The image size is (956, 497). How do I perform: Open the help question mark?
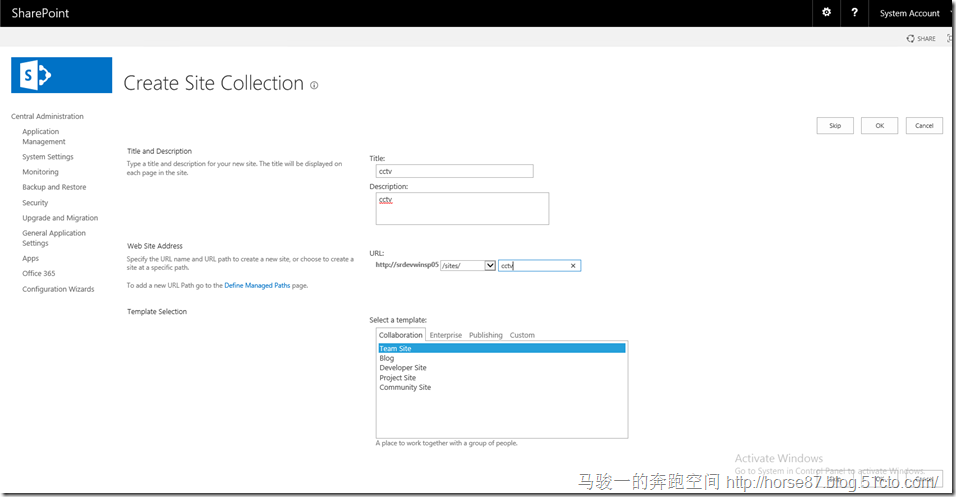click(854, 12)
